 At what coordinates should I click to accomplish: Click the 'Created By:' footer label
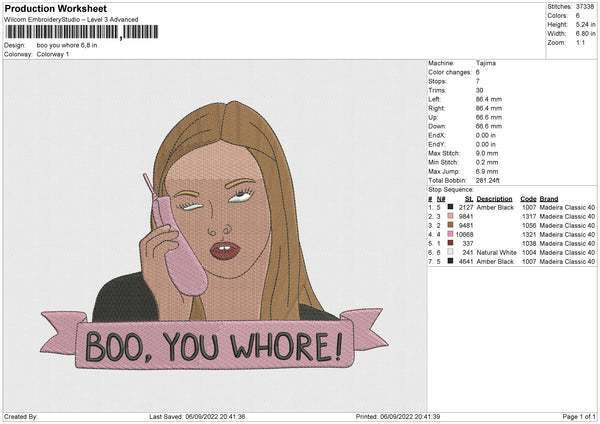(21, 416)
